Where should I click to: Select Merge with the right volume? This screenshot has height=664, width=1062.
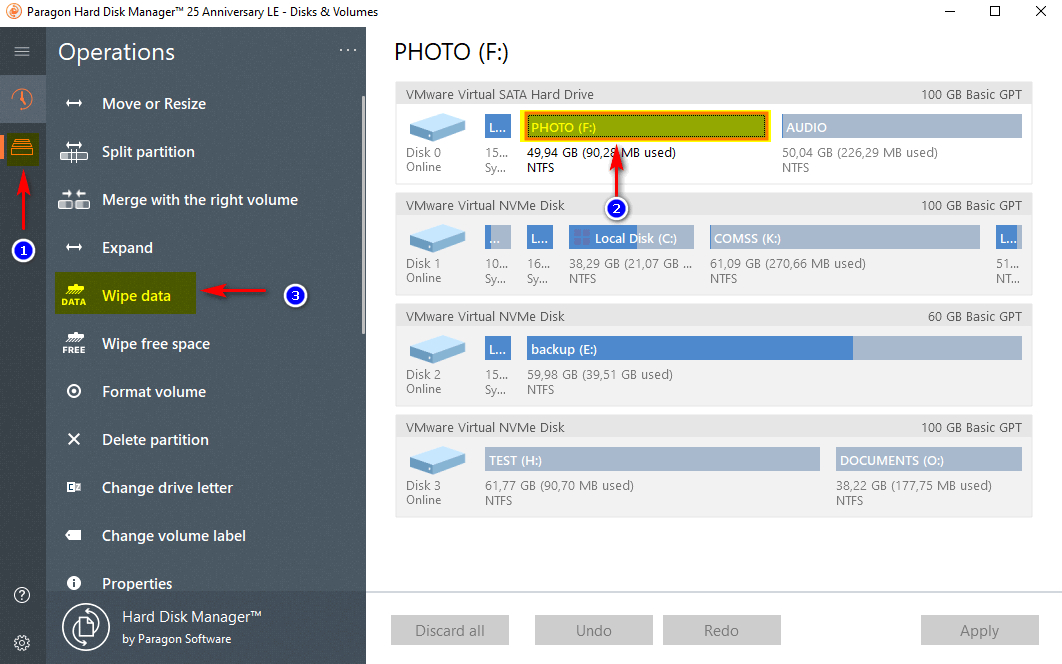(x=200, y=200)
